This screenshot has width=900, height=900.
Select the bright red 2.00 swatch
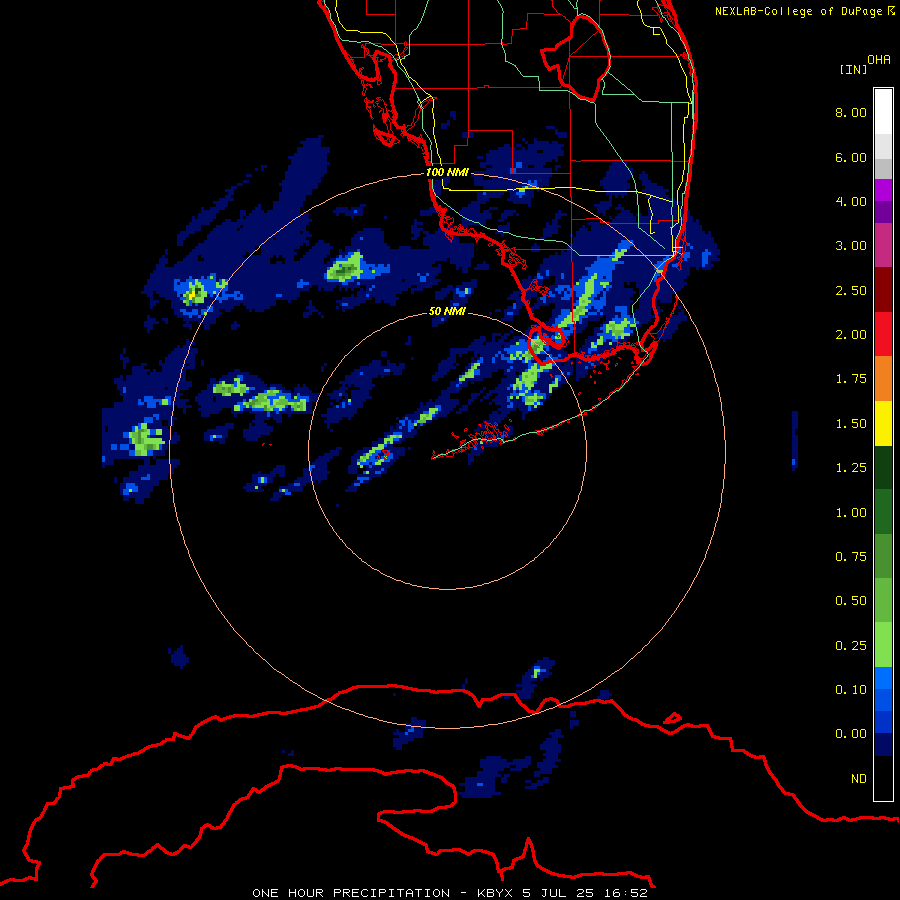coord(883,334)
